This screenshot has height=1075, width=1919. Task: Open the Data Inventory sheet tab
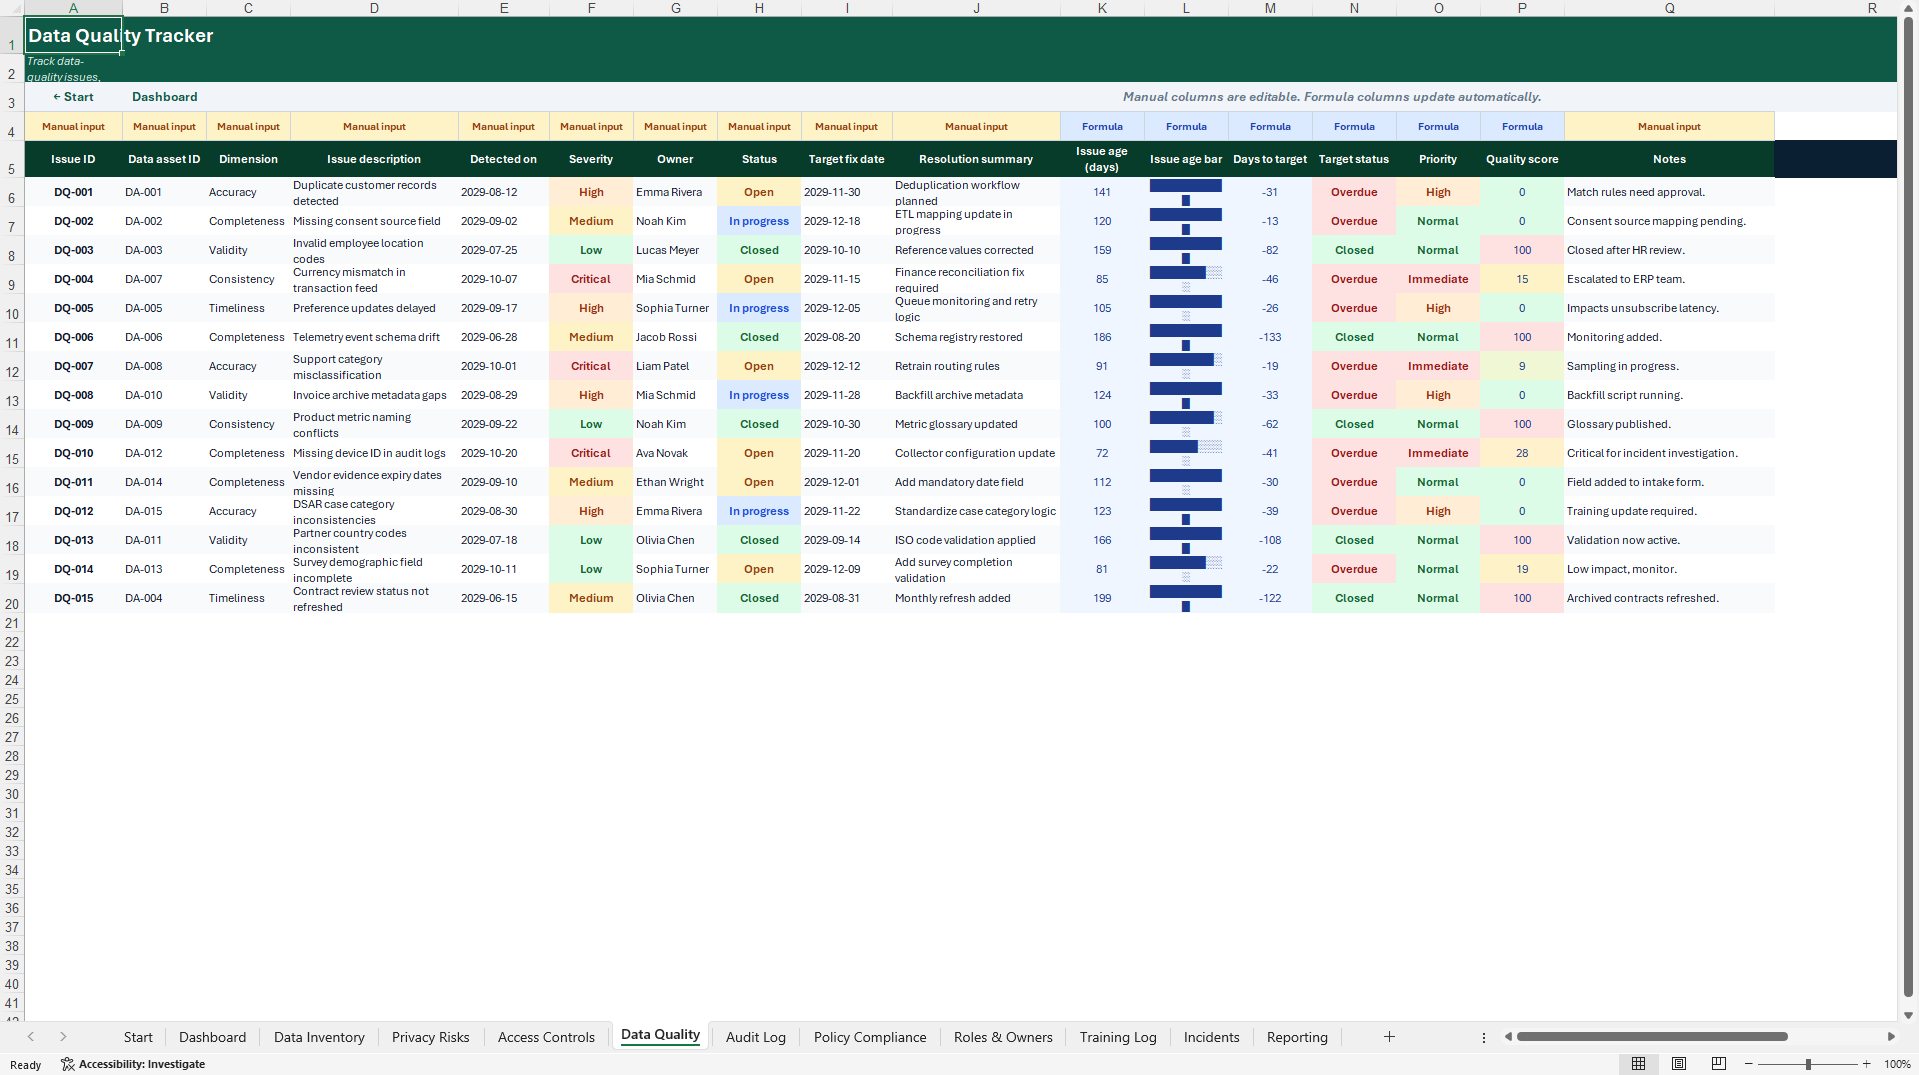tap(319, 1037)
